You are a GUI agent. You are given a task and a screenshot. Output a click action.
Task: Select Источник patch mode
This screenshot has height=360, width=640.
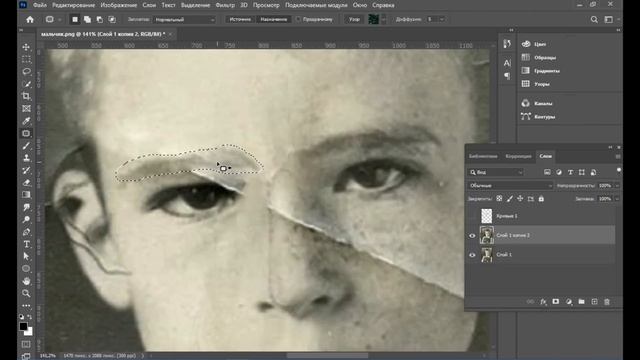point(240,19)
